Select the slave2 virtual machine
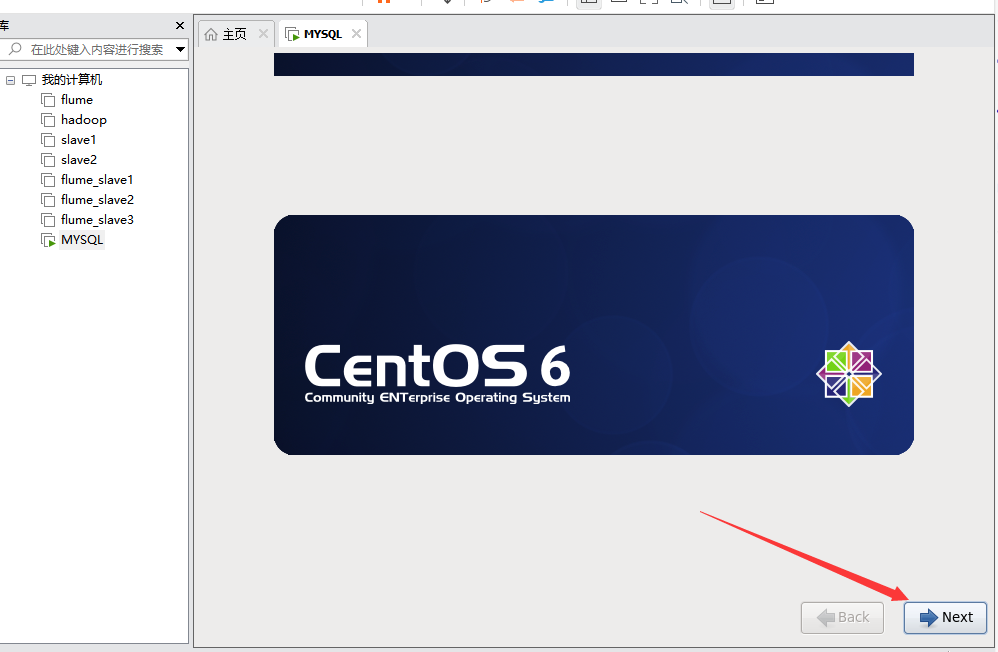This screenshot has height=652, width=998. pyautogui.click(x=78, y=160)
